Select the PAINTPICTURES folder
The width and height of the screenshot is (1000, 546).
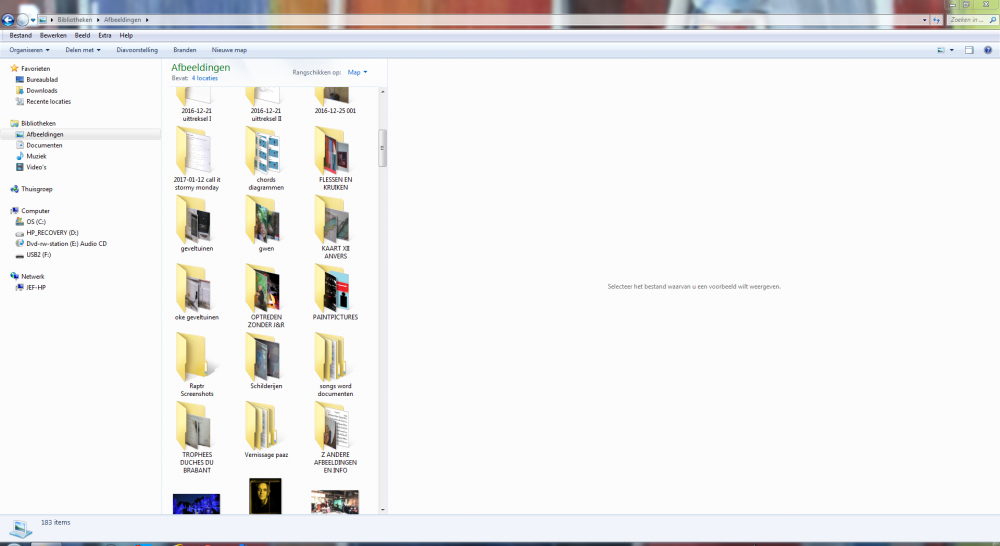(x=335, y=292)
